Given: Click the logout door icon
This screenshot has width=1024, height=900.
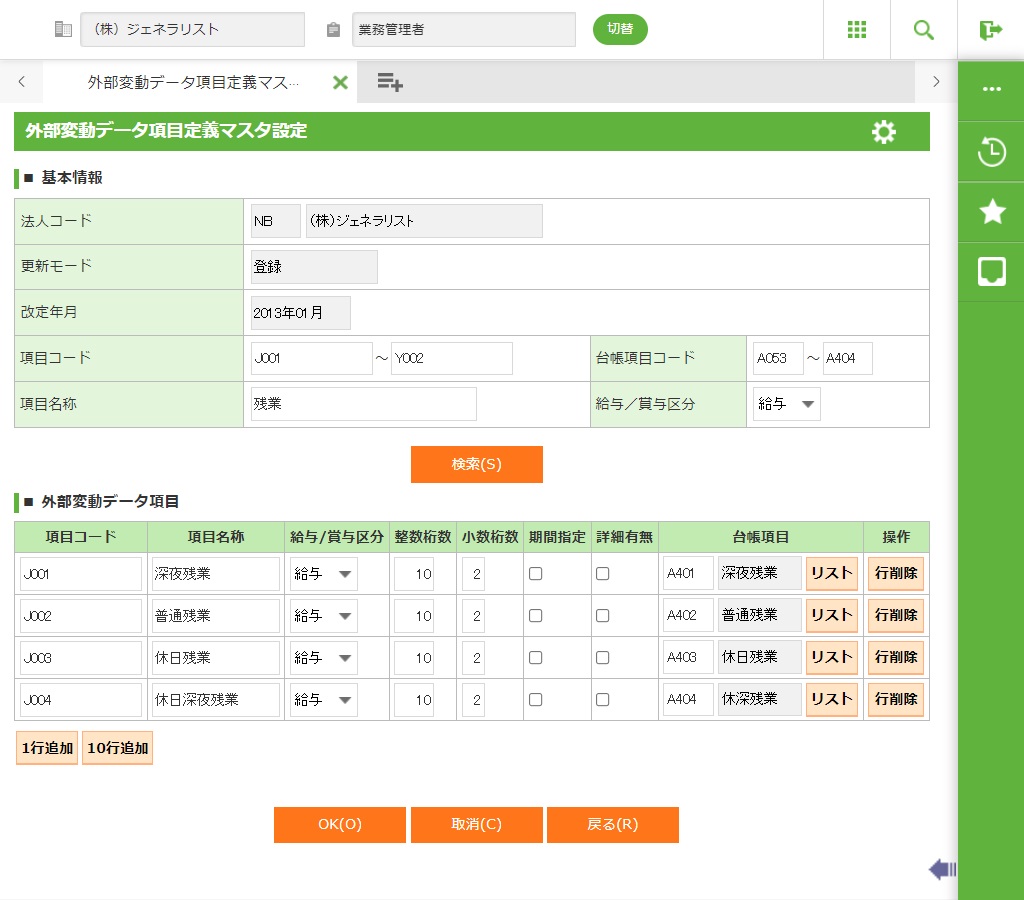Looking at the screenshot, I should (990, 30).
